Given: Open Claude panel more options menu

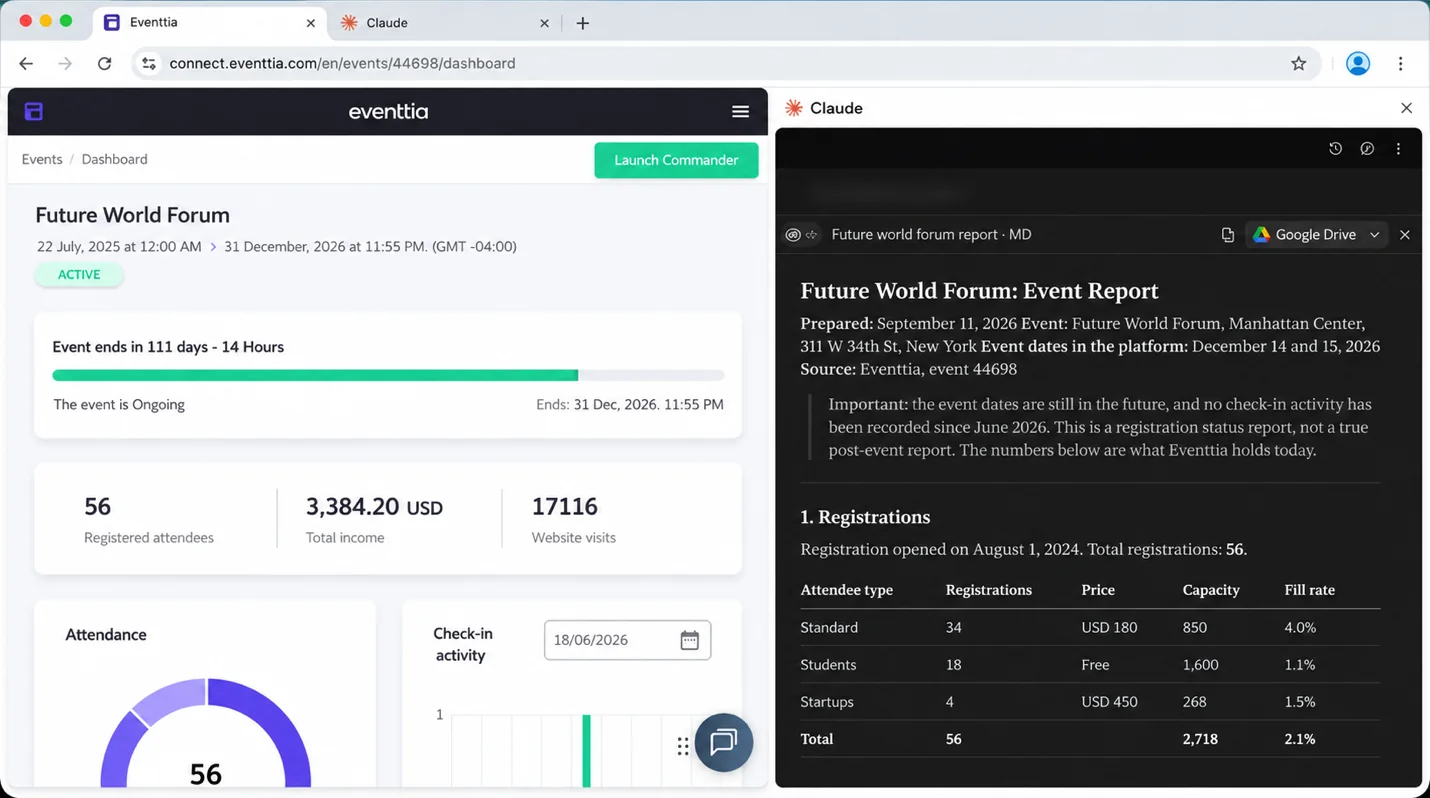Looking at the screenshot, I should click(x=1398, y=149).
